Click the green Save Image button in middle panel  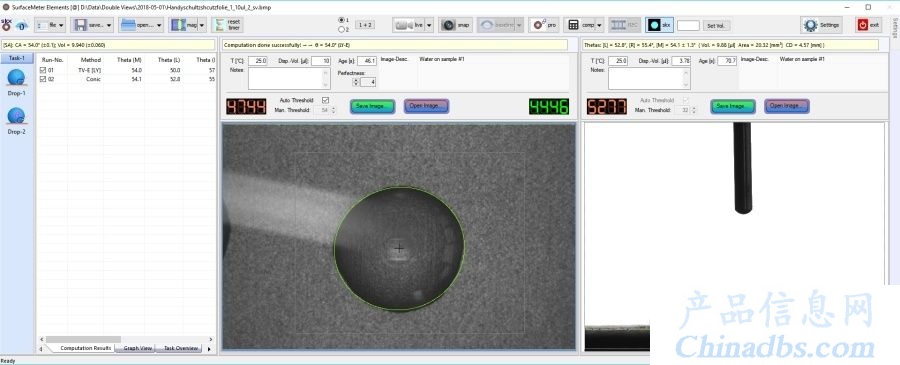coord(373,106)
